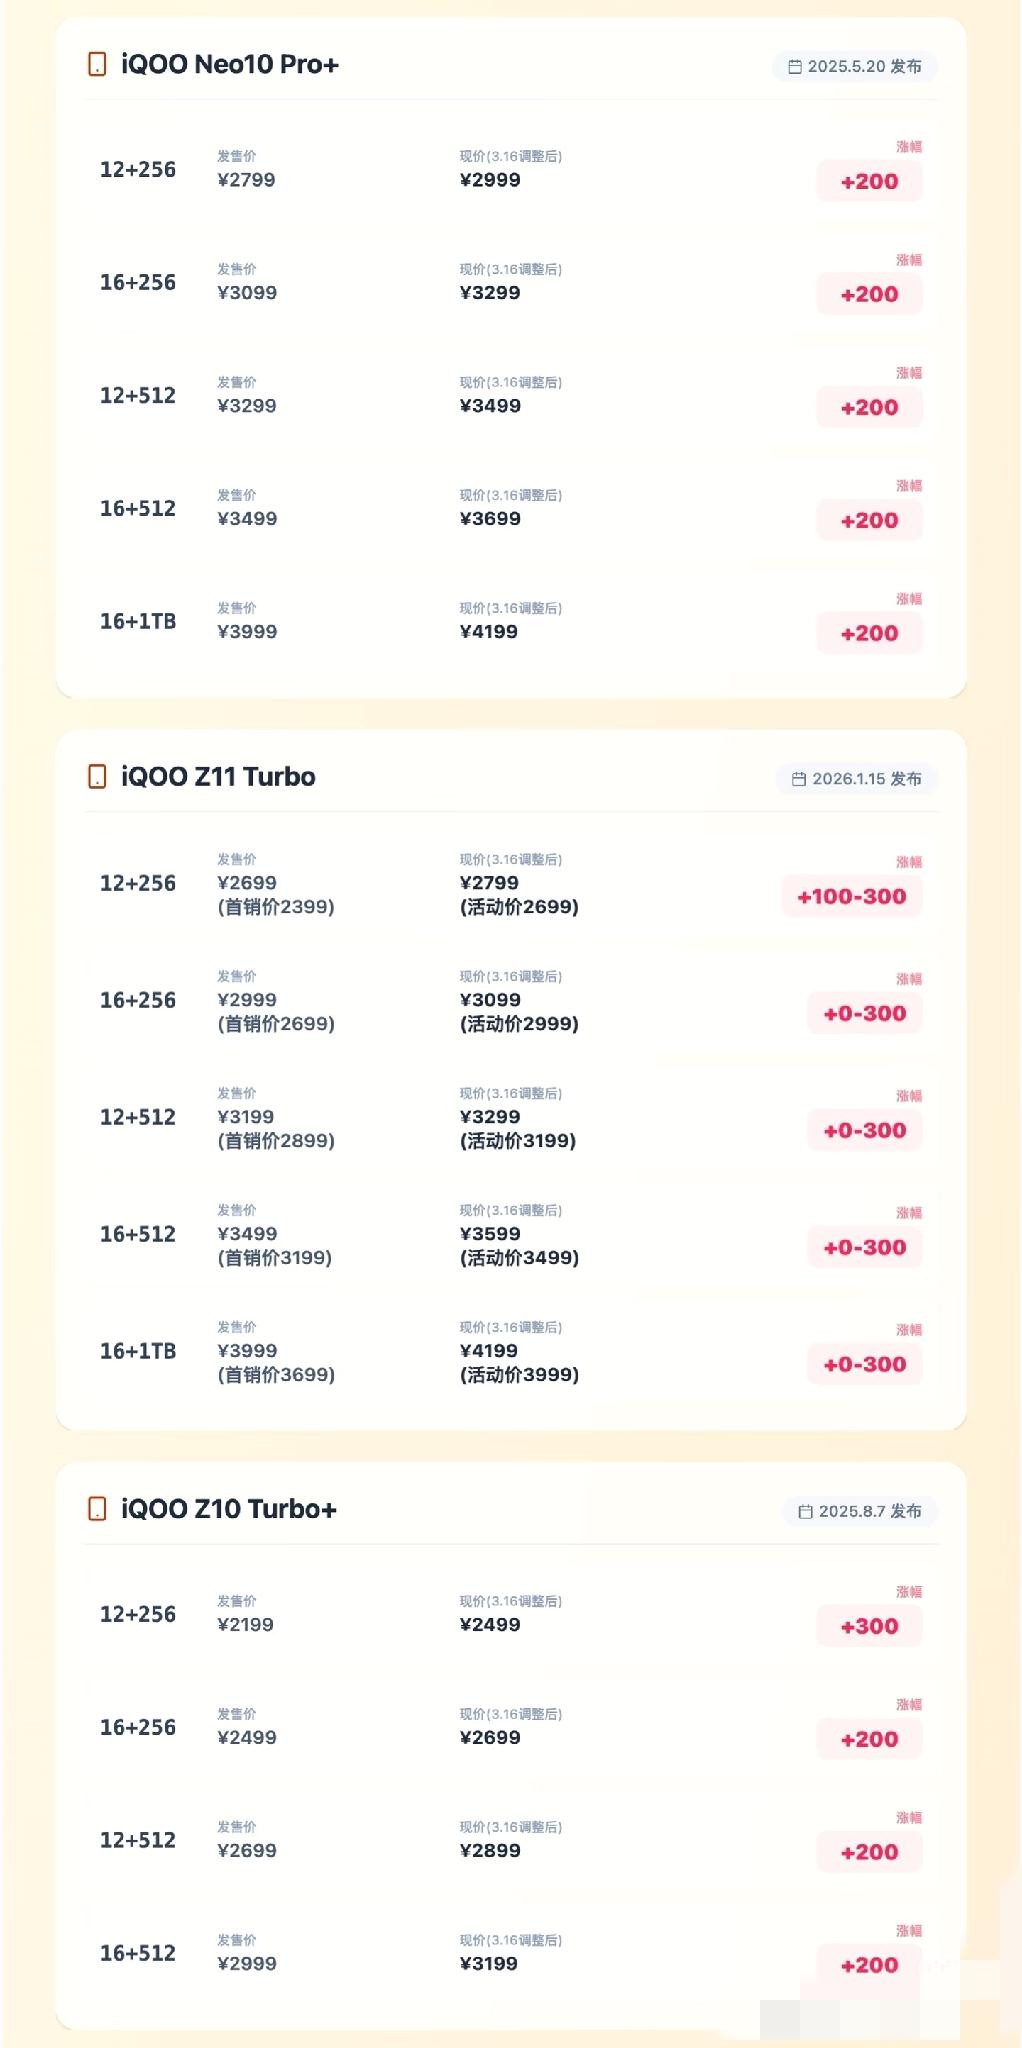This screenshot has width=1022, height=2048.
Task: Click the calendar icon in 2026.1.15 release badge
Action: [799, 779]
